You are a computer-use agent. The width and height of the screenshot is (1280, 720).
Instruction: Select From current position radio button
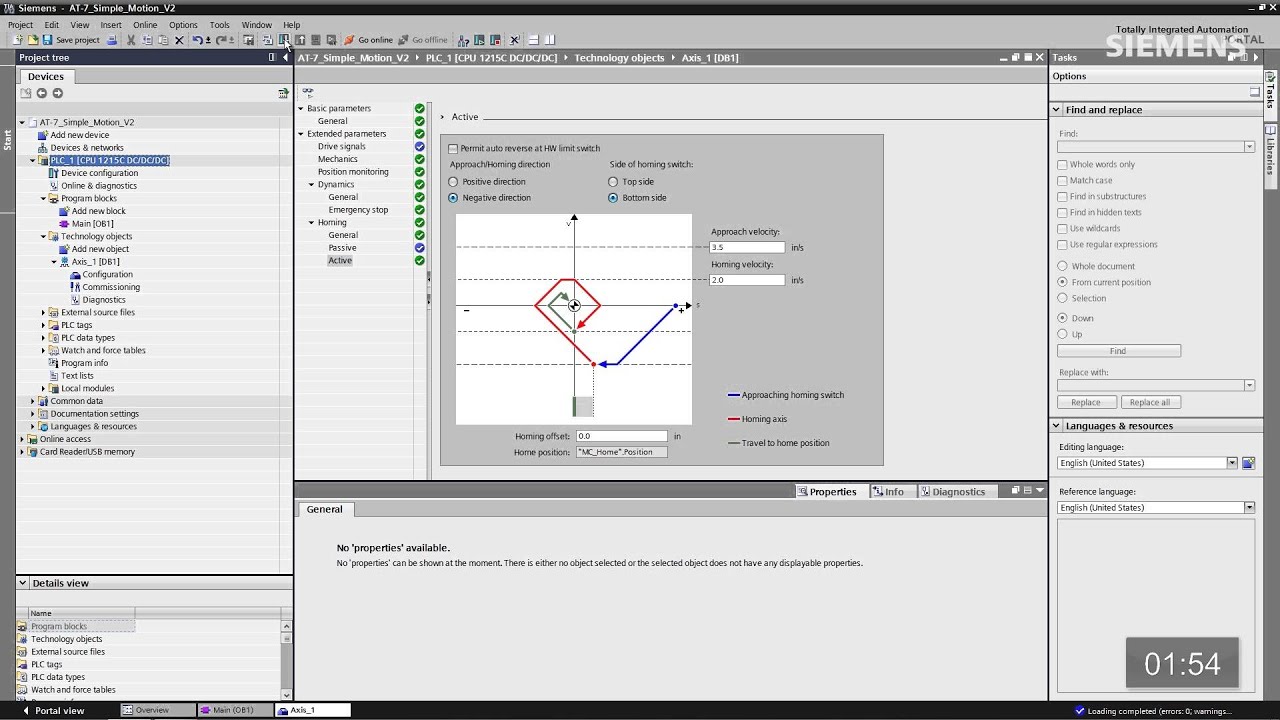click(x=1062, y=282)
